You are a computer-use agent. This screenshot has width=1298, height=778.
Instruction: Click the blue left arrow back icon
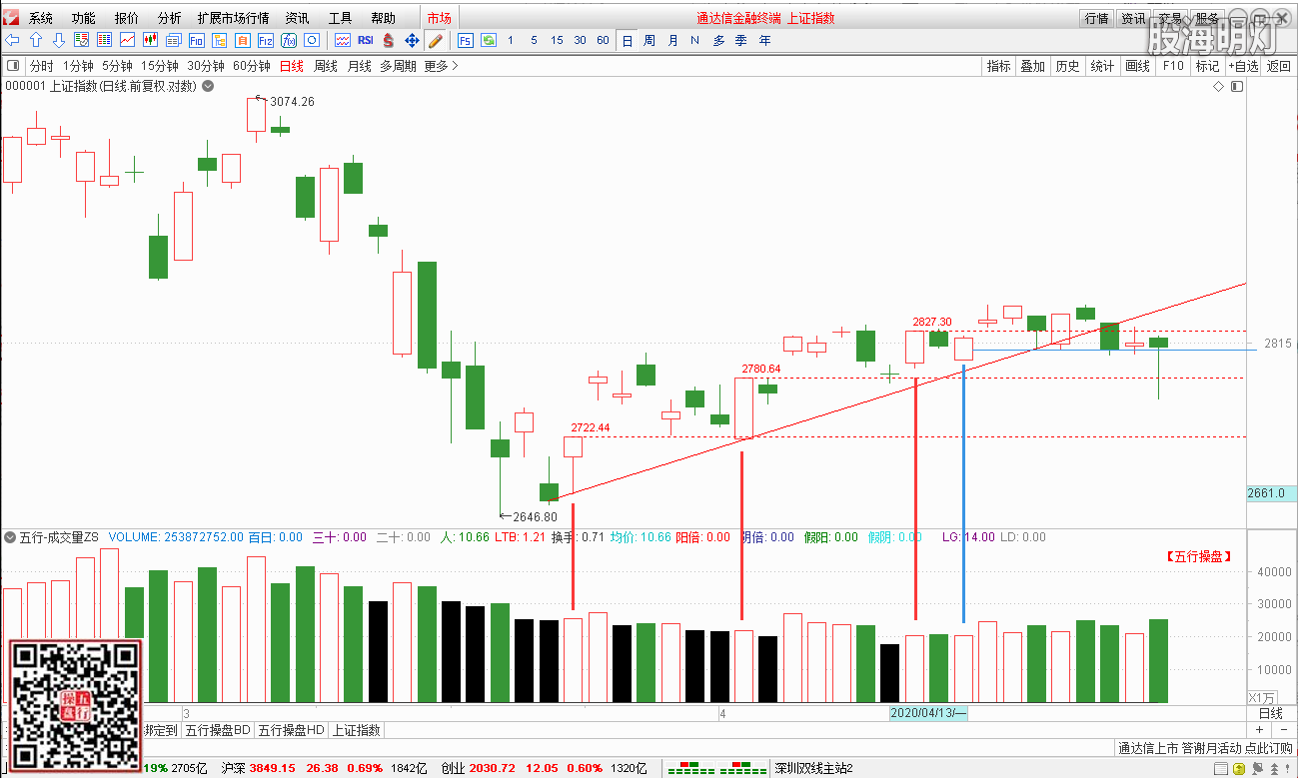pos(13,41)
